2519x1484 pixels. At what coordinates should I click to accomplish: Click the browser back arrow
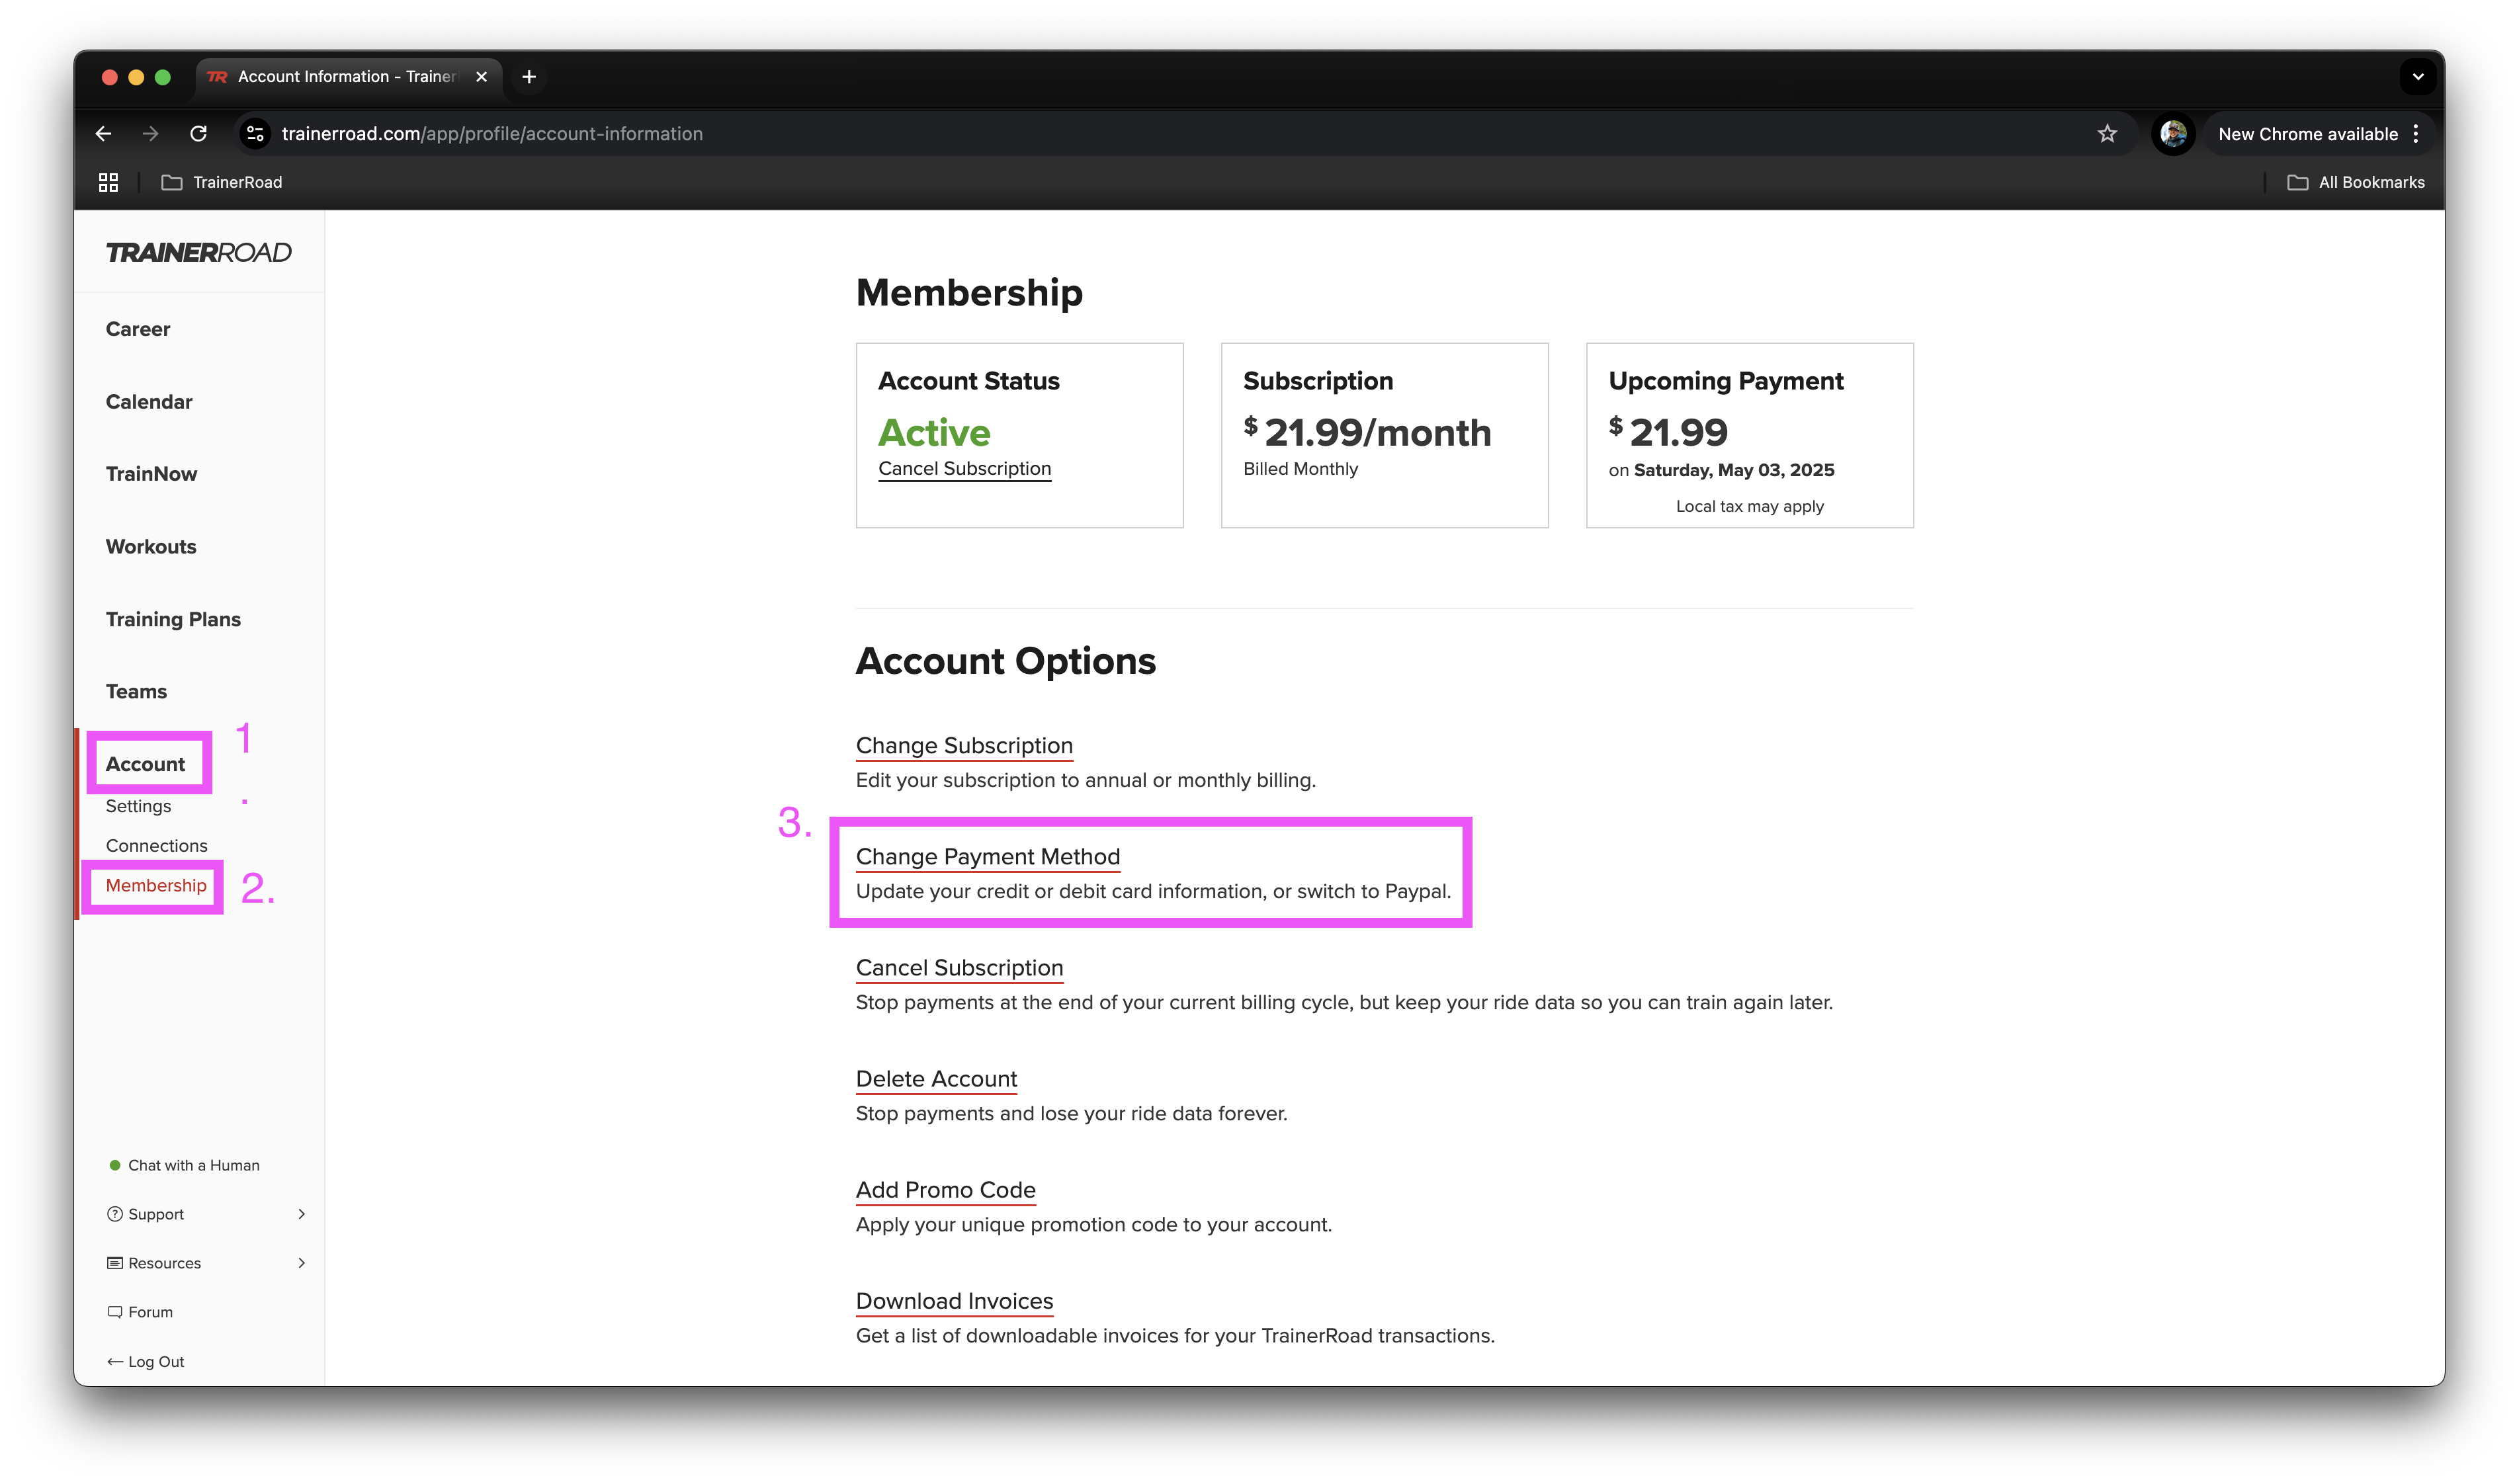pyautogui.click(x=103, y=134)
